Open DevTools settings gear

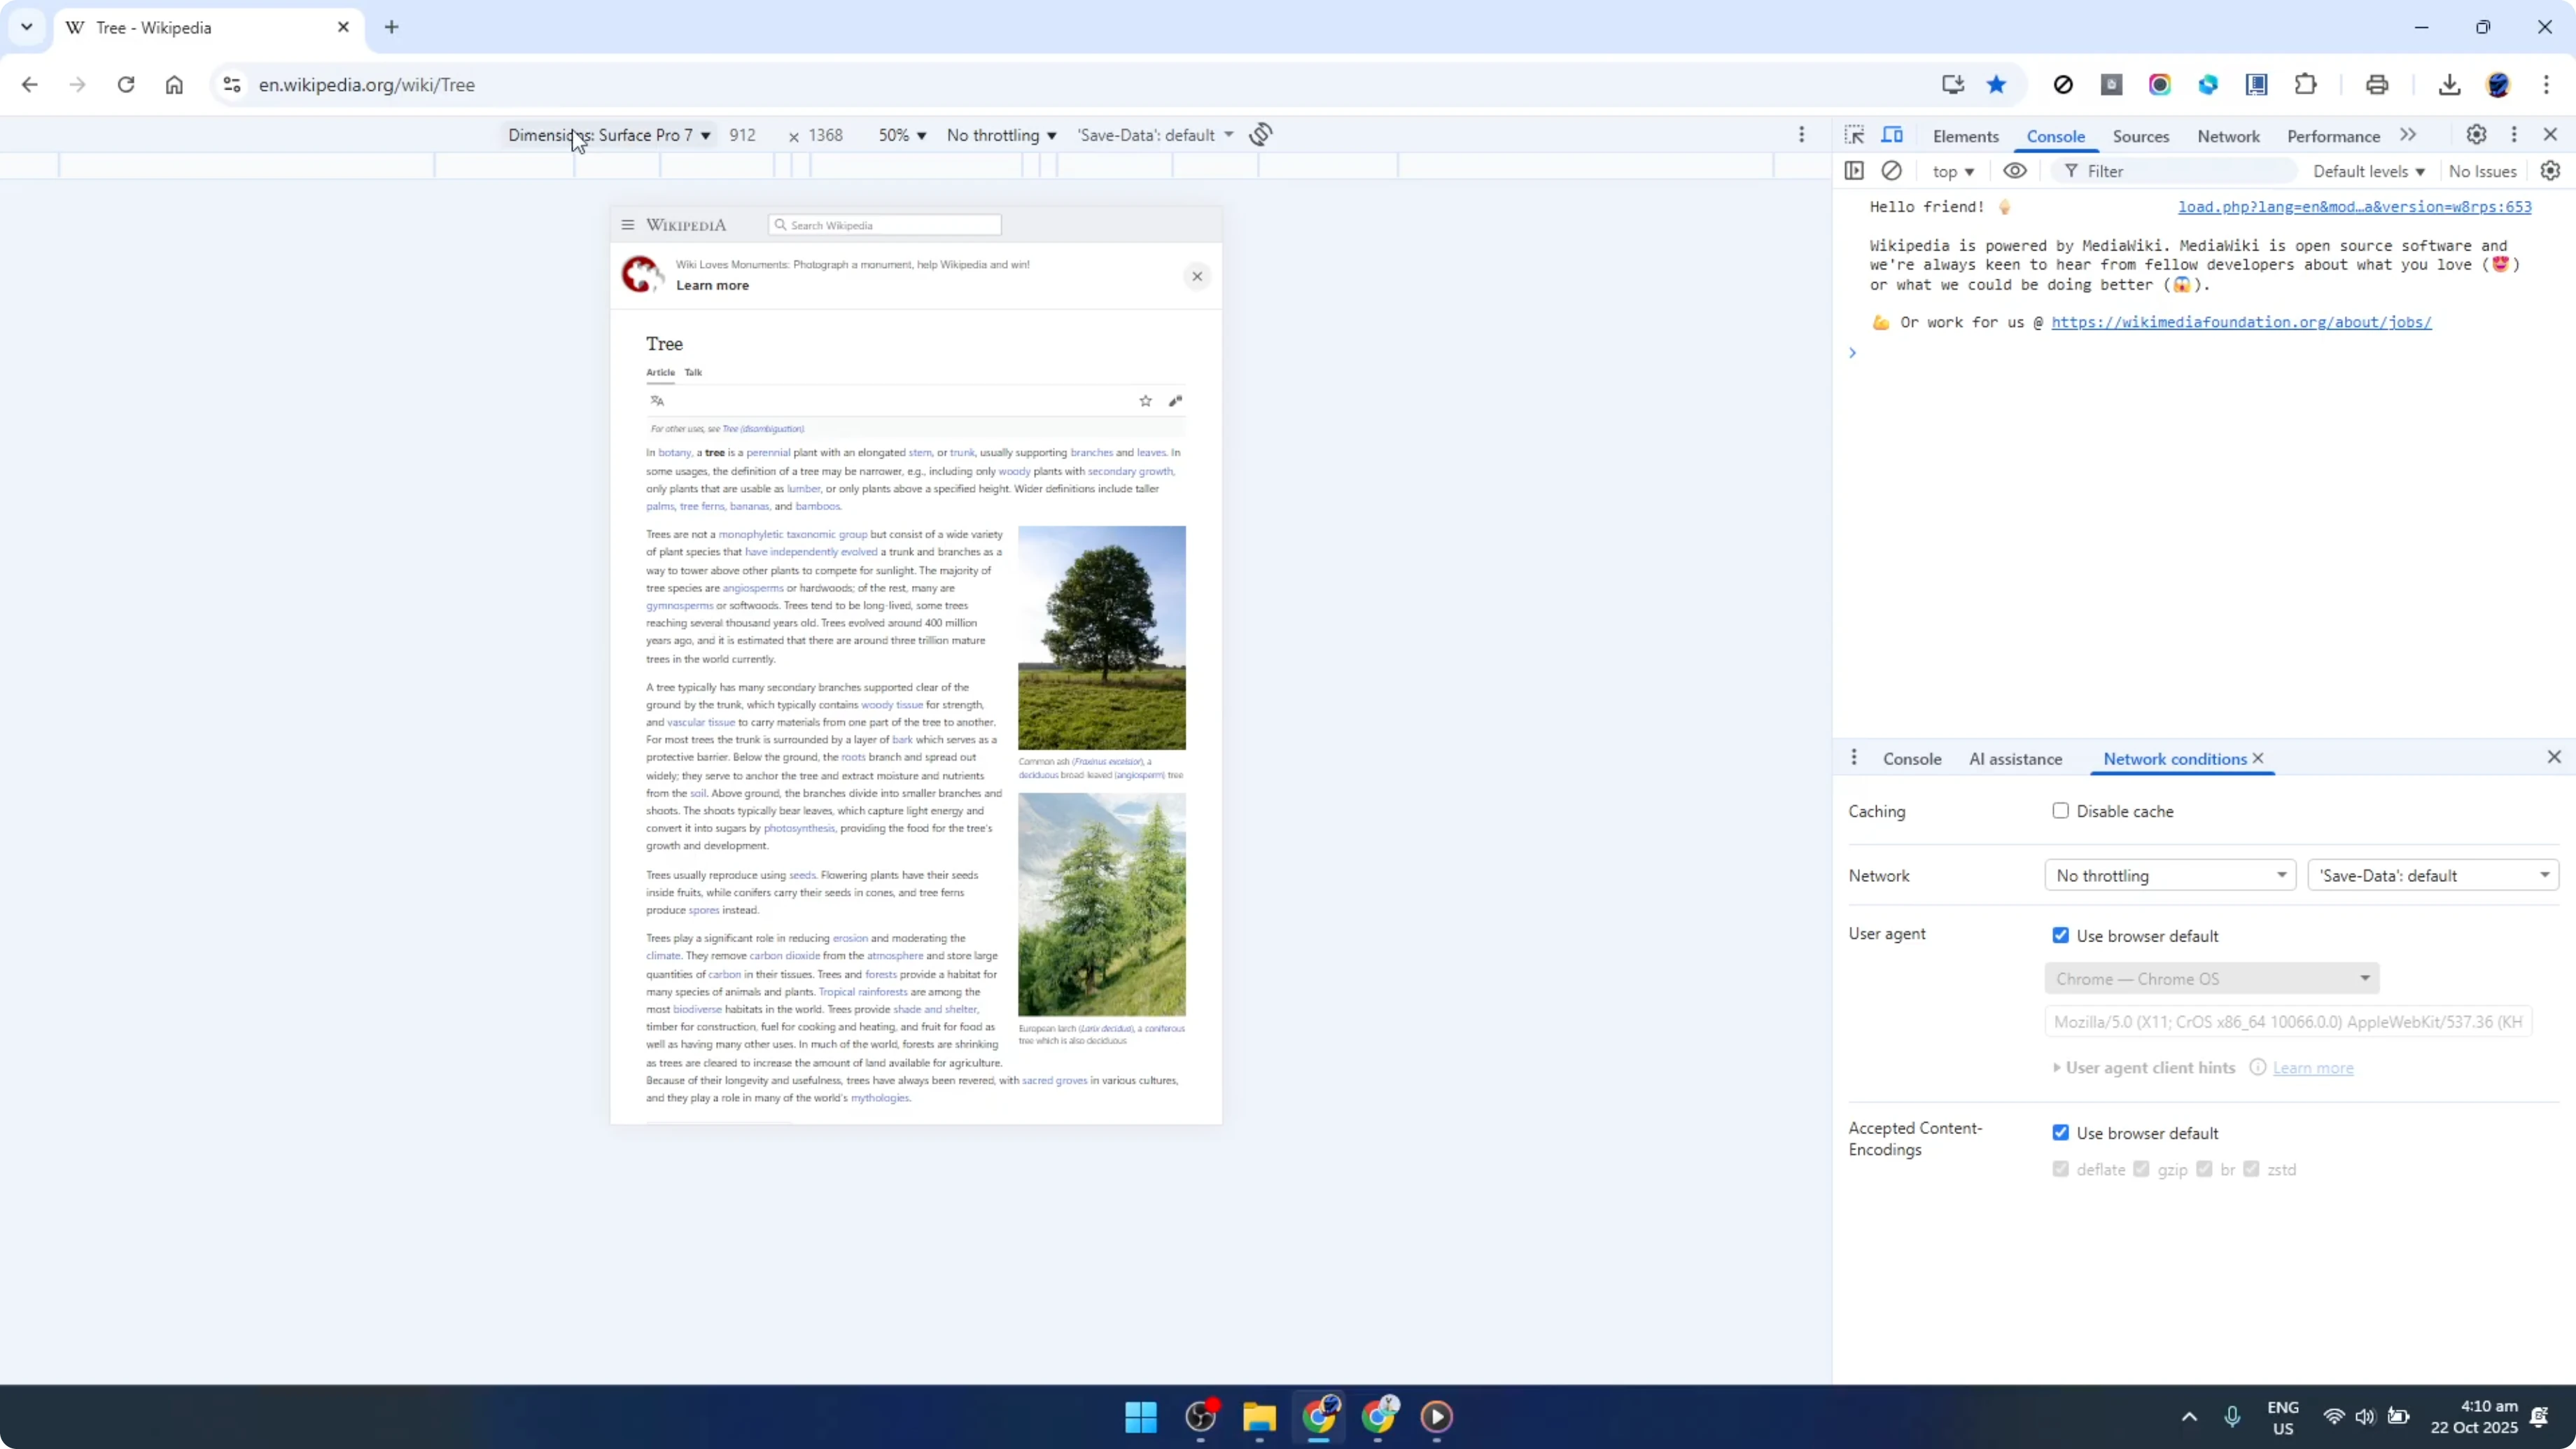2476,134
